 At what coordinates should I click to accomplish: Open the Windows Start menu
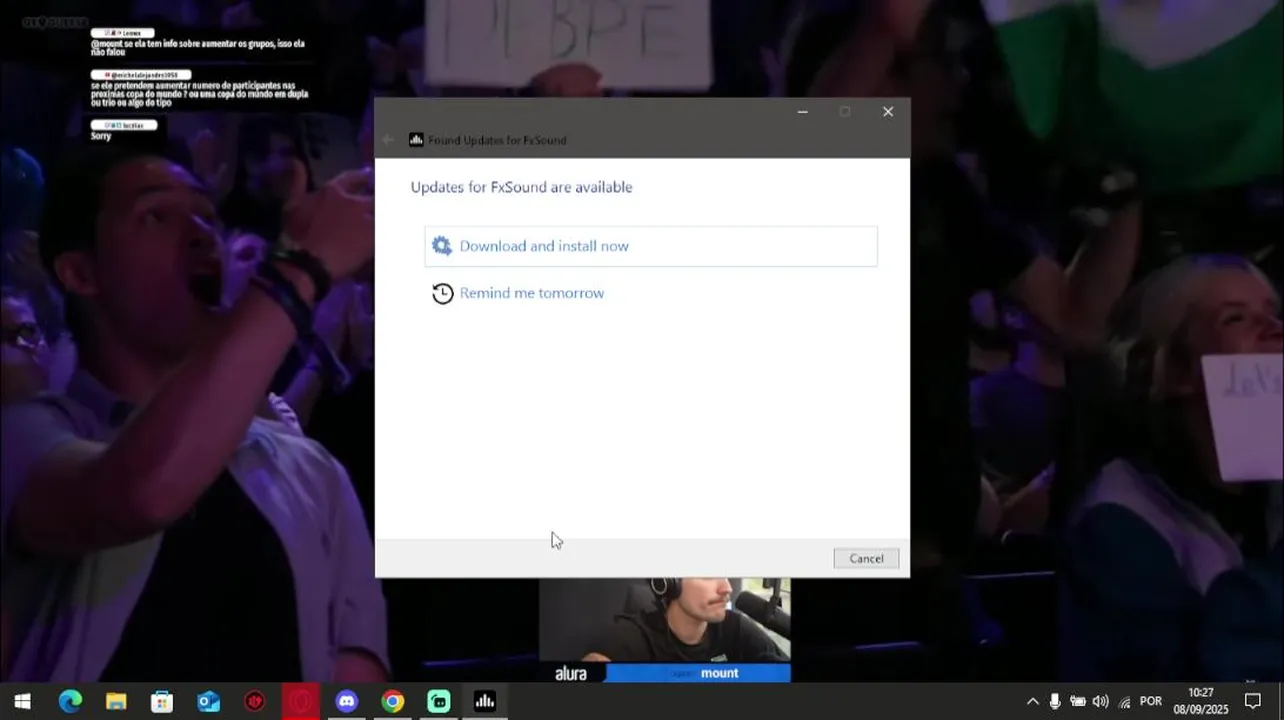22,701
